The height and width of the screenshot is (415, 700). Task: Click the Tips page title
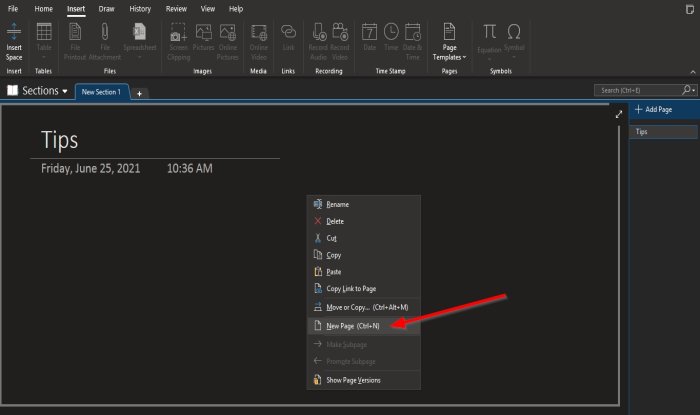[59, 140]
